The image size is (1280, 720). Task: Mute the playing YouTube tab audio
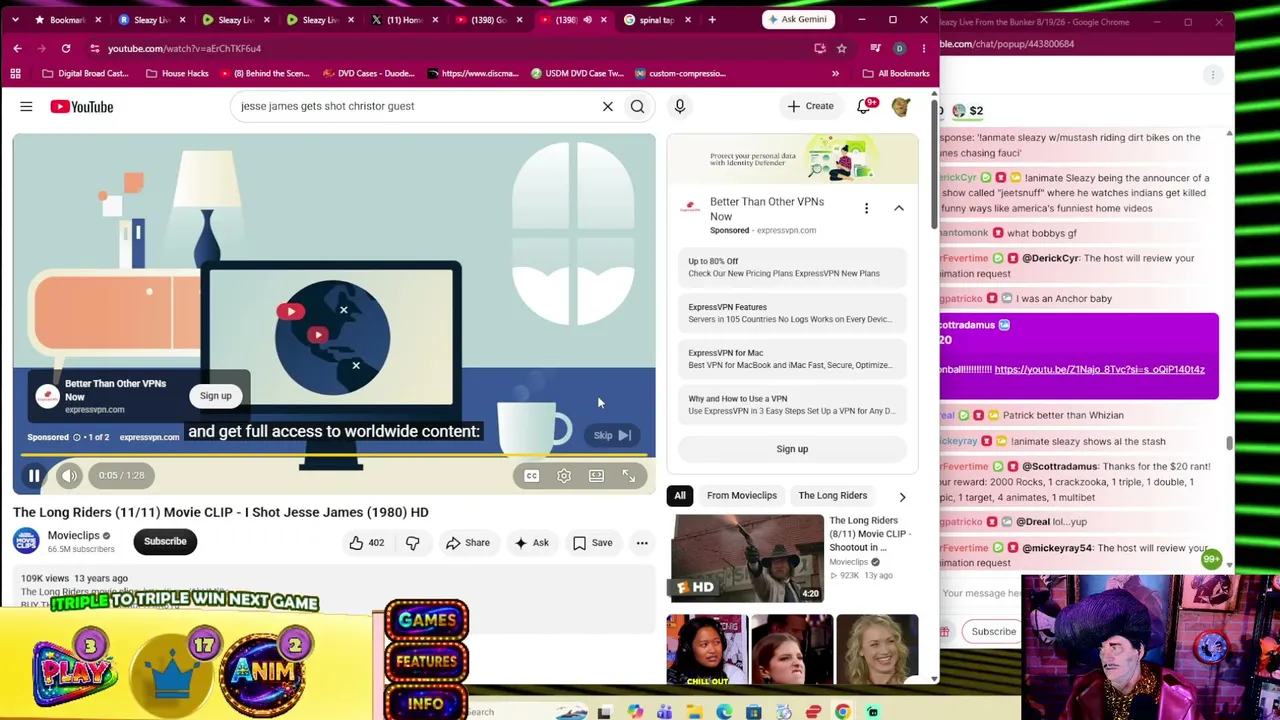(x=588, y=20)
